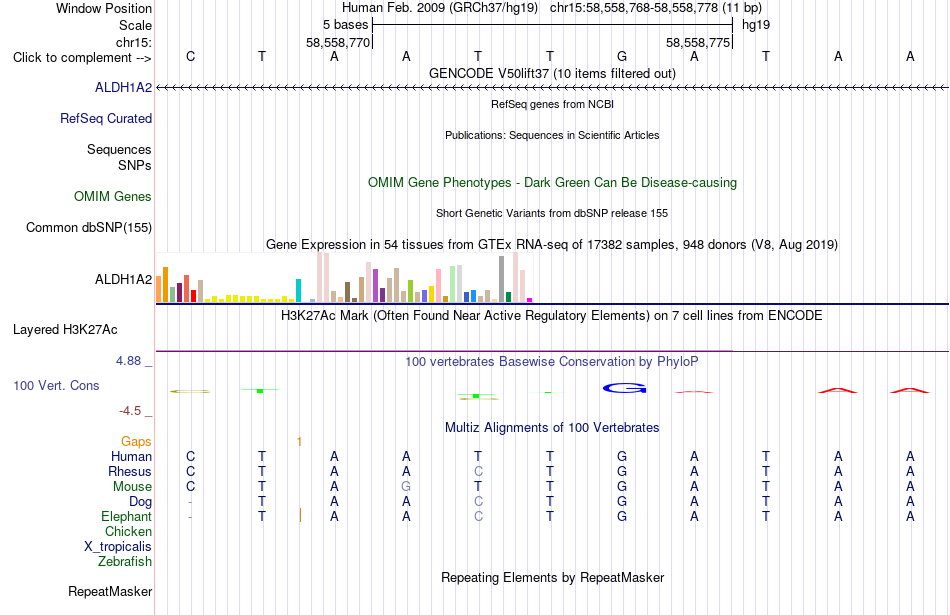Click the 'RefSeq genes from NCBI' title
This screenshot has width=950, height=615.
click(553, 104)
